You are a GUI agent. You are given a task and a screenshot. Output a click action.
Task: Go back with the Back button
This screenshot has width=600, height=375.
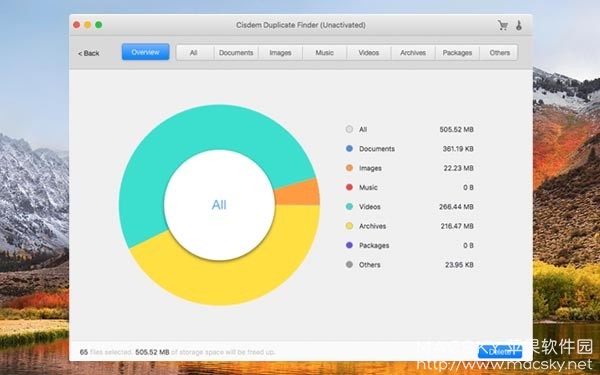(89, 53)
